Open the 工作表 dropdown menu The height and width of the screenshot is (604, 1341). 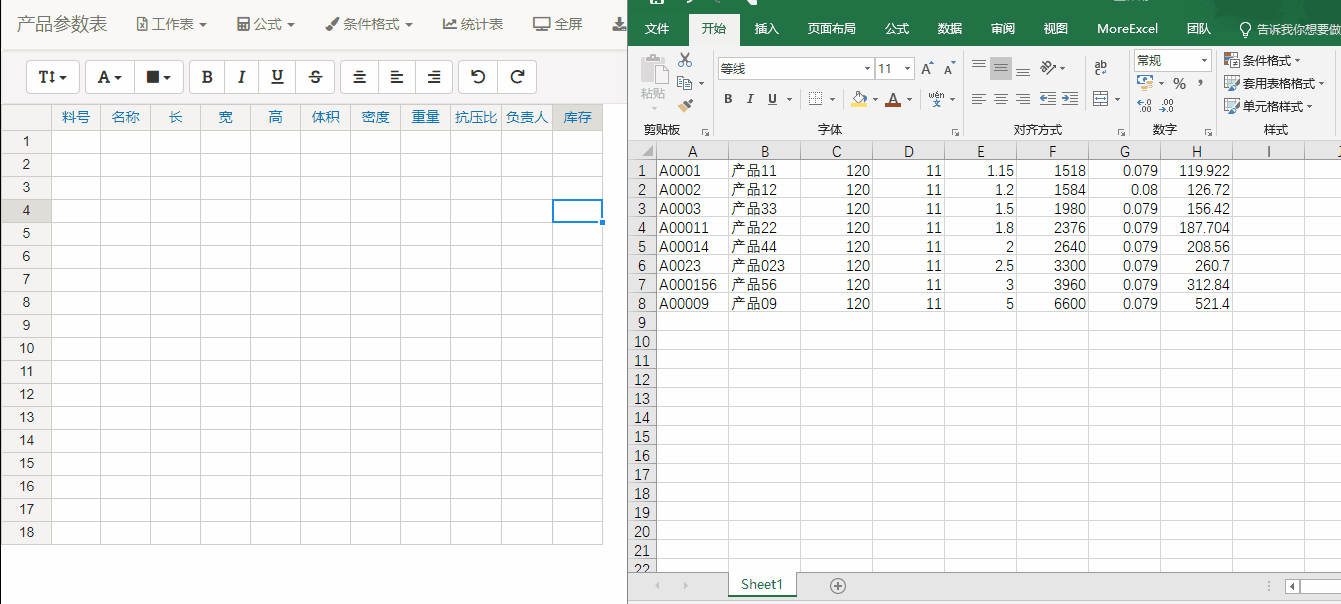pos(171,24)
